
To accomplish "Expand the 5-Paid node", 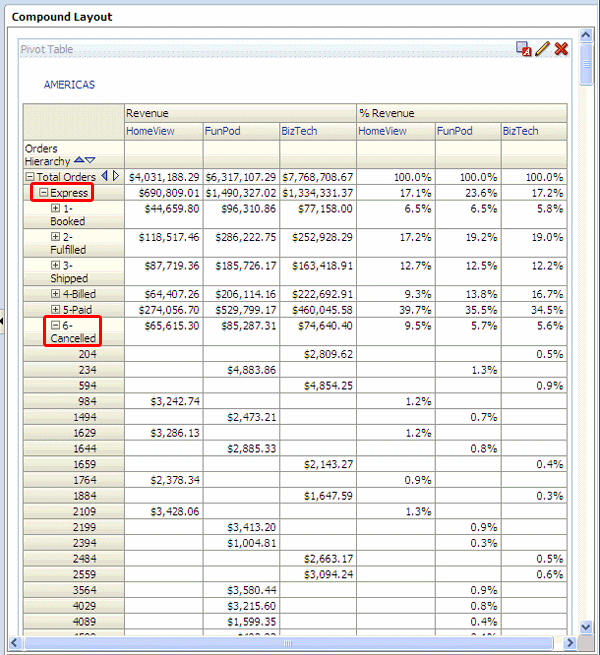I will (55, 309).
